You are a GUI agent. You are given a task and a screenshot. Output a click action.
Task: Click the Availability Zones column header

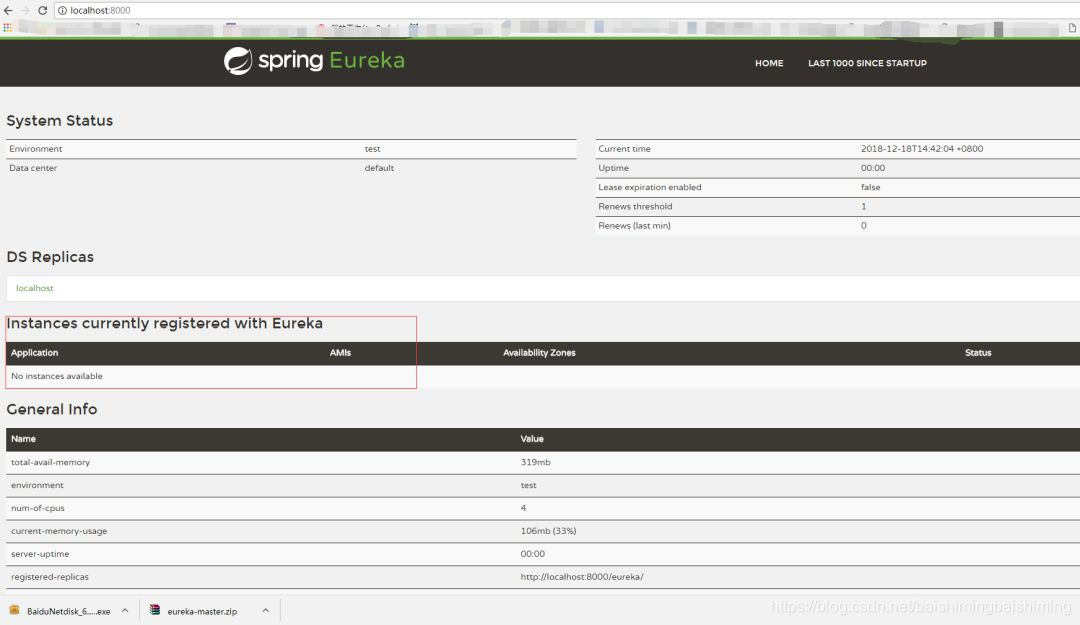(x=539, y=352)
